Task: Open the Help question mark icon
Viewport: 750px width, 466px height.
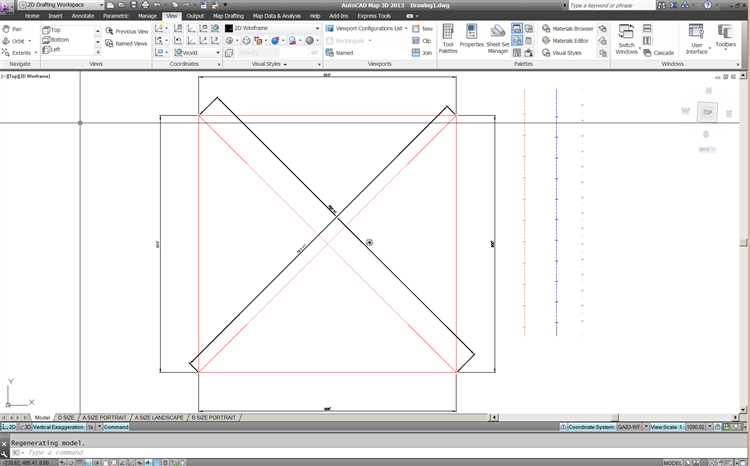Action: coord(707,5)
